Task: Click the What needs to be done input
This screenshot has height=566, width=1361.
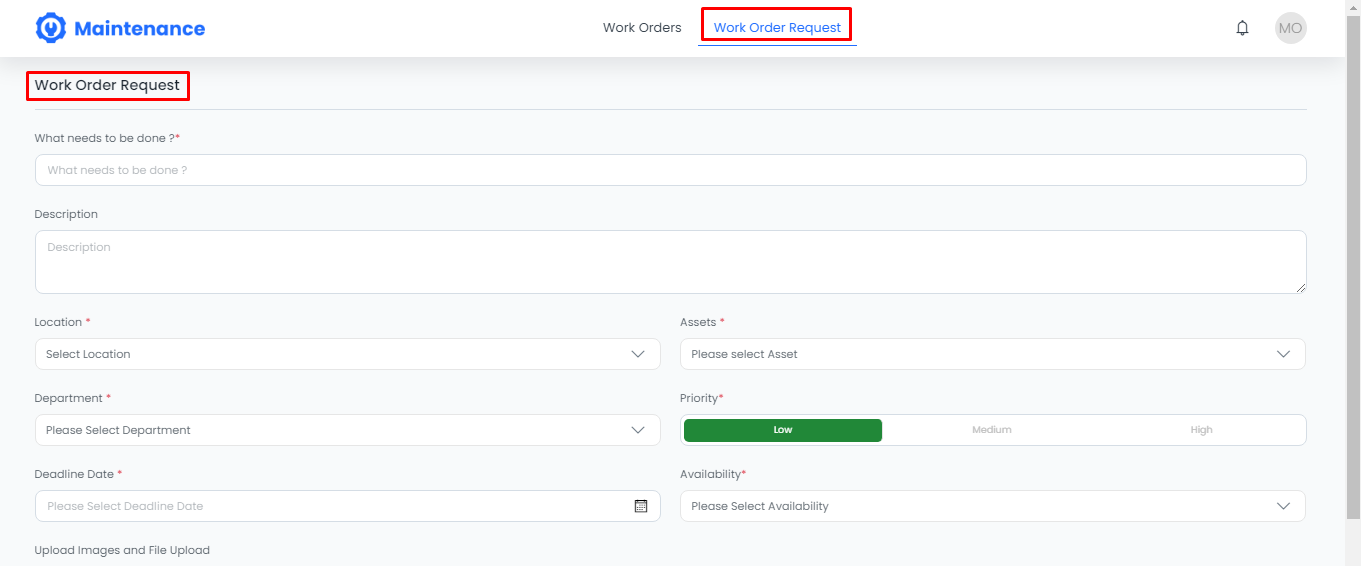Action: [x=670, y=170]
